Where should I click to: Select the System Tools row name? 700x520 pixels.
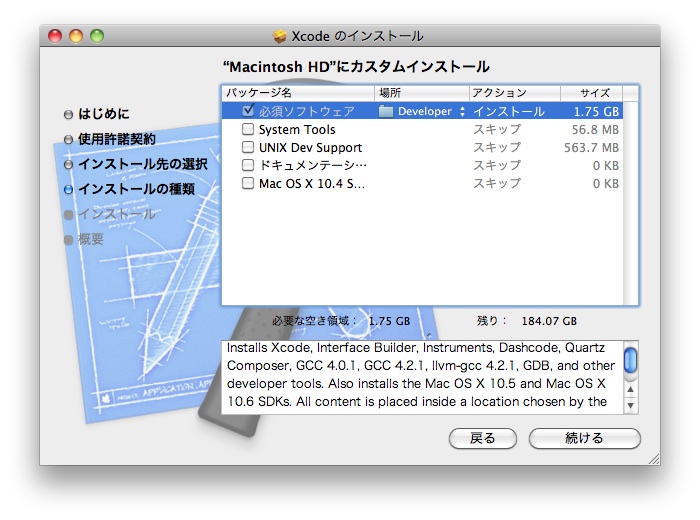pos(297,129)
